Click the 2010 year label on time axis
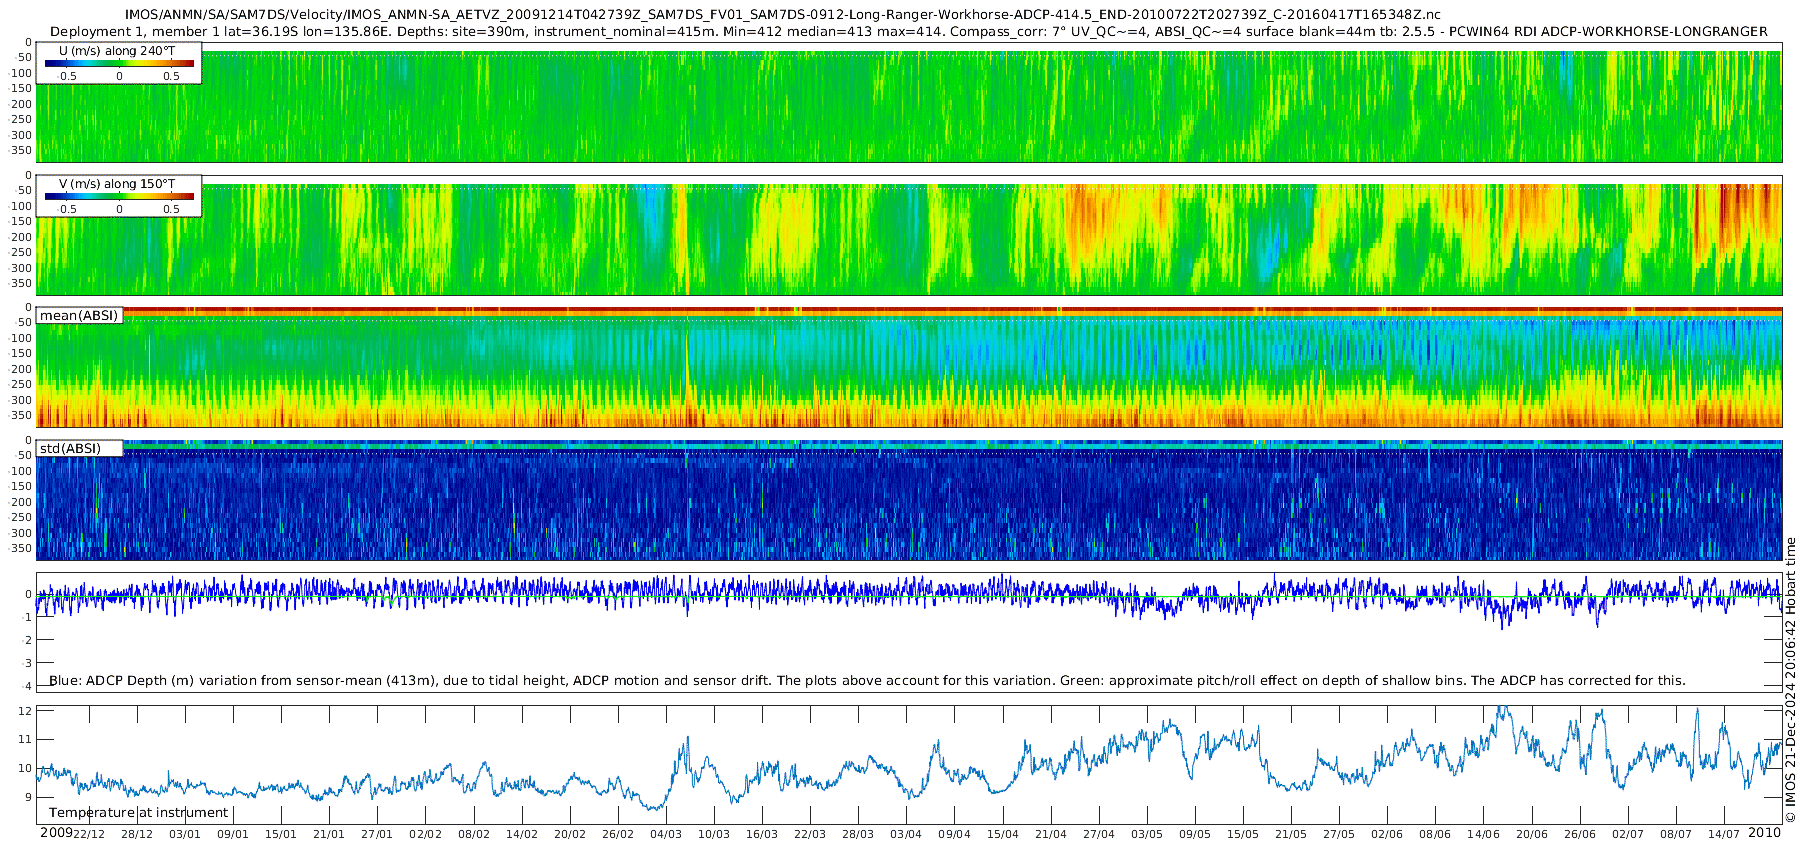Image resolution: width=1800 pixels, height=850 pixels. [x=1764, y=833]
